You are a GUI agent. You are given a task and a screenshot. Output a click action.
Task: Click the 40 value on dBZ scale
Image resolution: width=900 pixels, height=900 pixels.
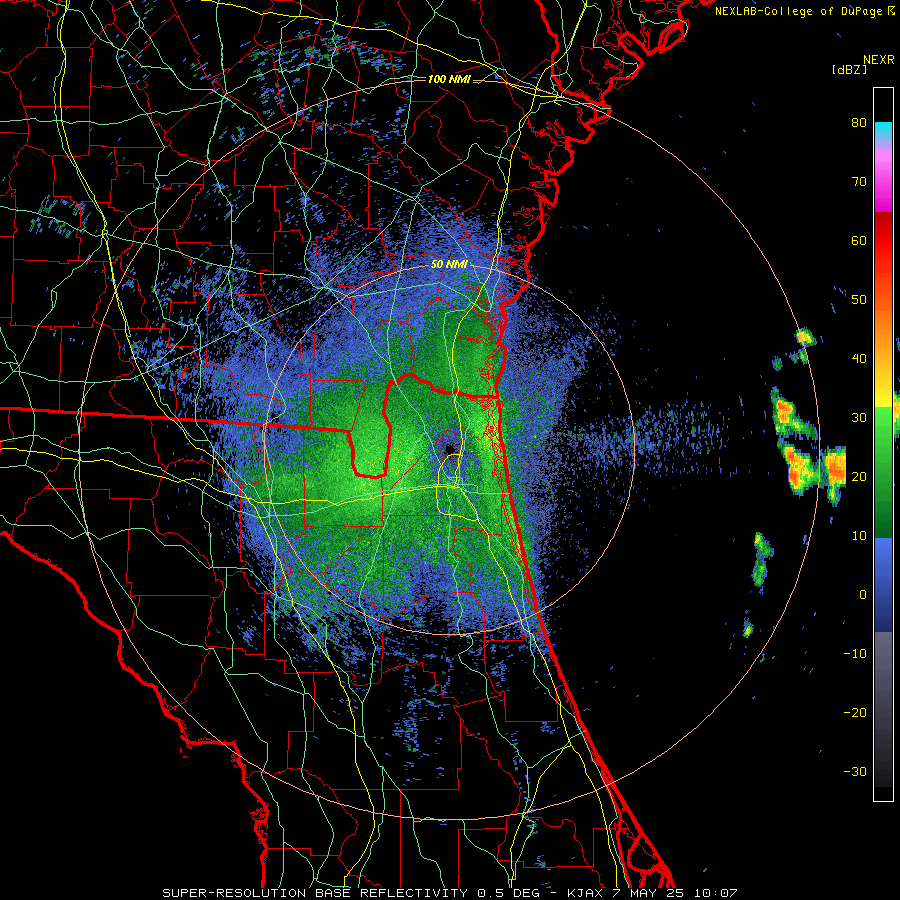click(x=859, y=359)
